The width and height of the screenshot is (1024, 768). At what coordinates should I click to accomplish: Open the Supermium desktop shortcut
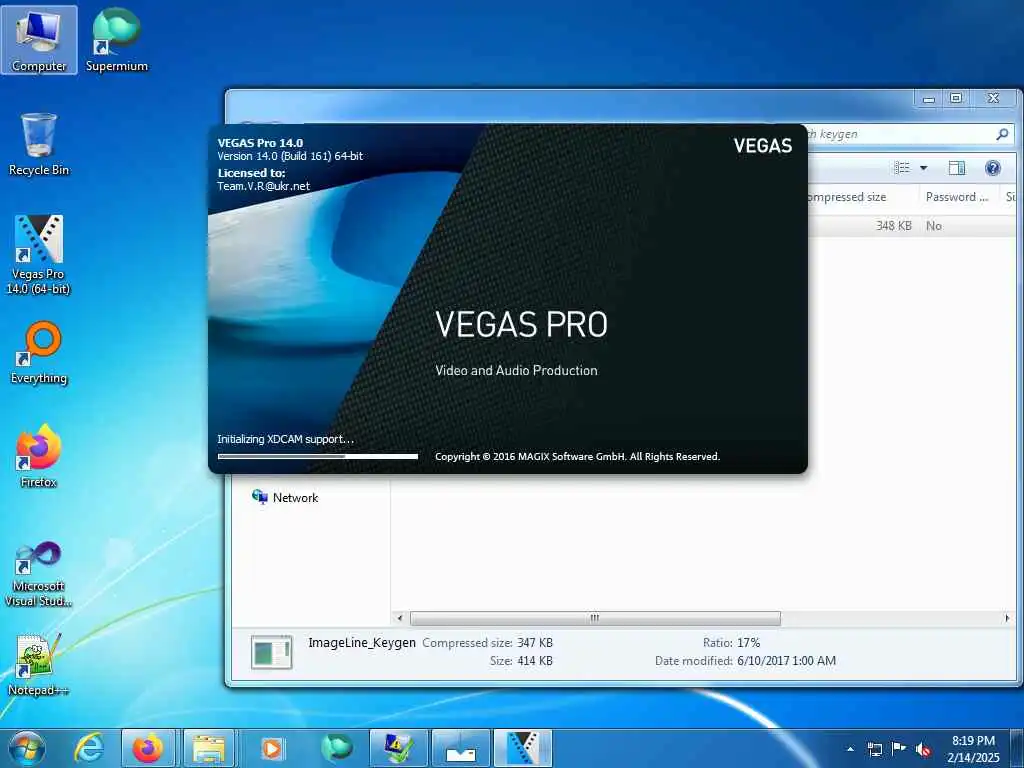click(117, 40)
